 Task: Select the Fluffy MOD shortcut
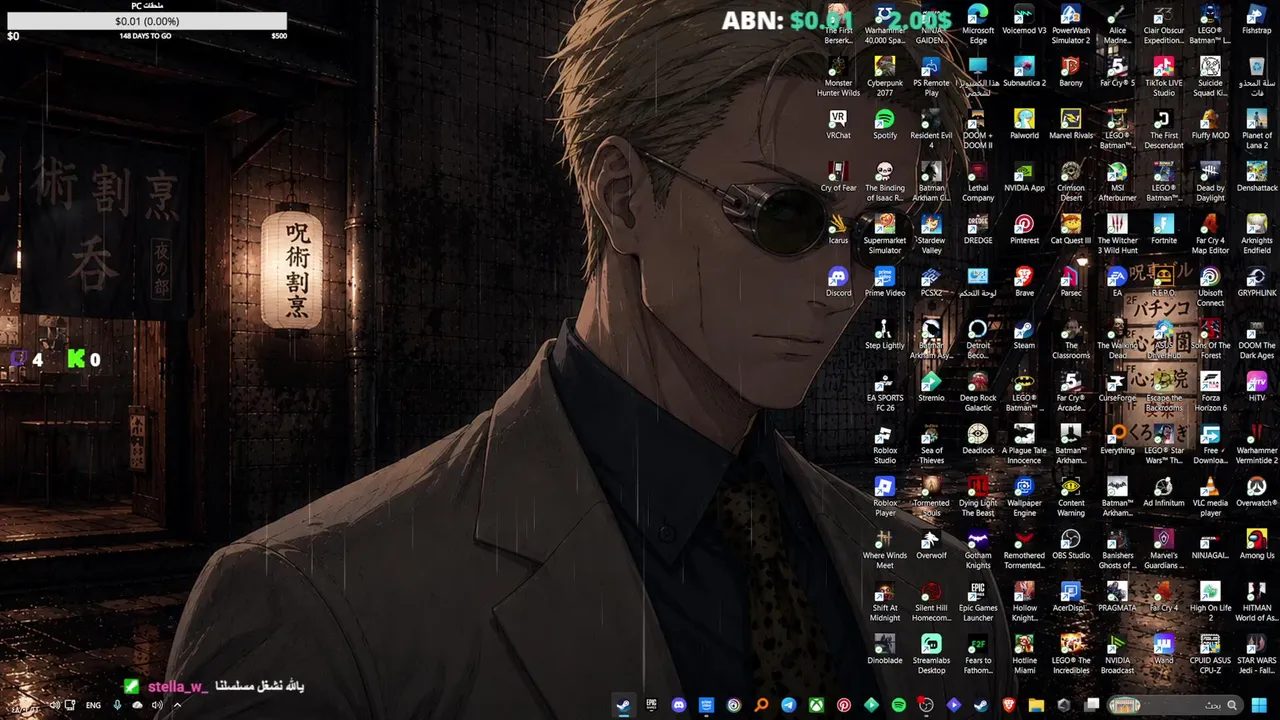[x=1210, y=125]
